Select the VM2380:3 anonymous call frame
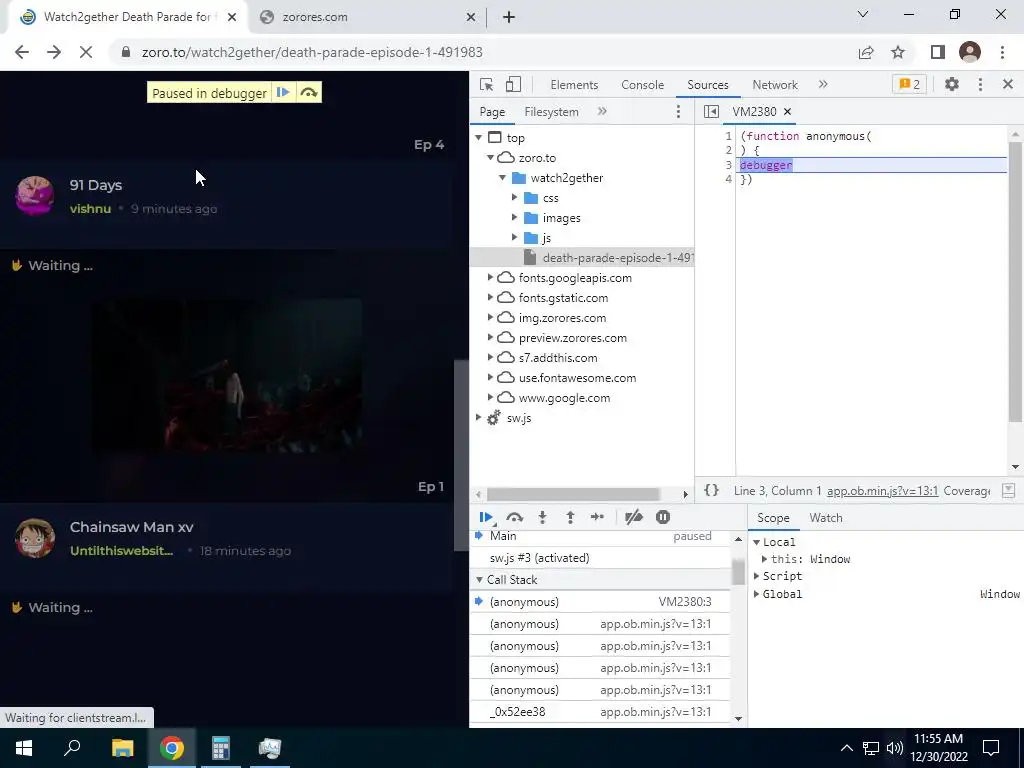 [x=600, y=601]
